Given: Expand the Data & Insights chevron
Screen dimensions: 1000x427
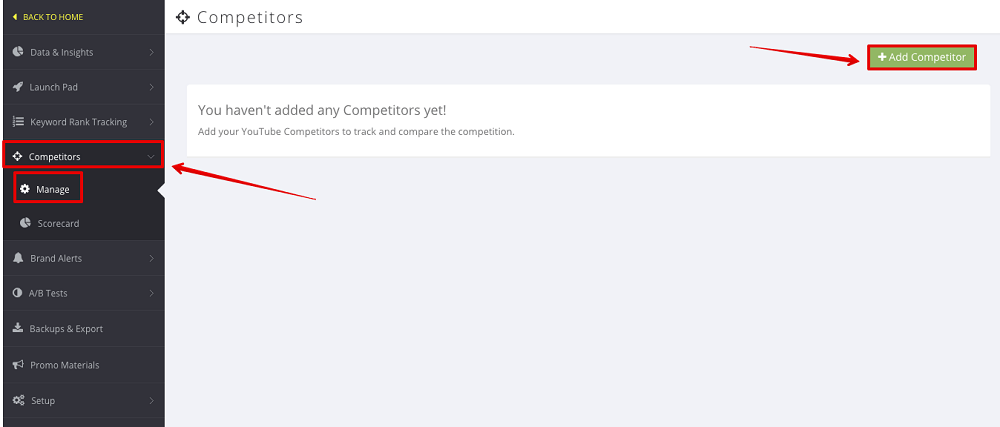Looking at the screenshot, I should (151, 52).
